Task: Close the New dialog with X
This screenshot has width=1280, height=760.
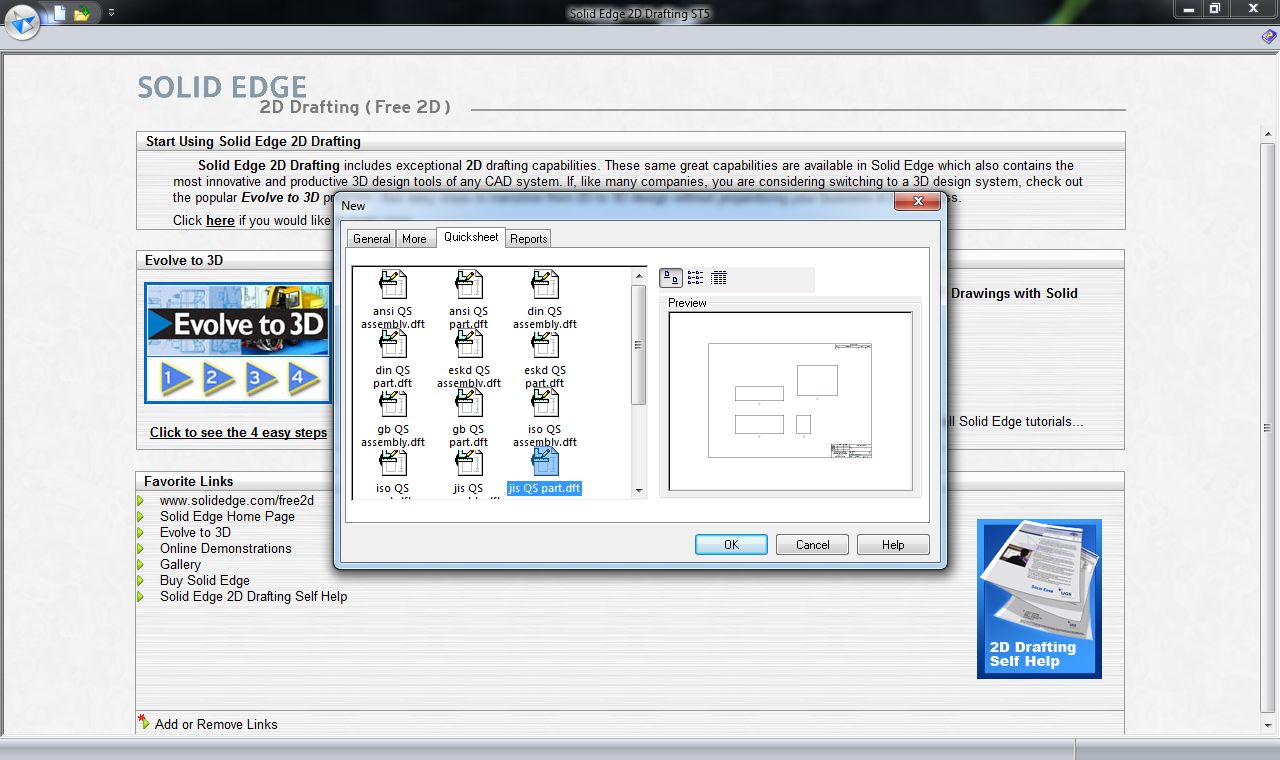Action: pyautogui.click(x=916, y=202)
